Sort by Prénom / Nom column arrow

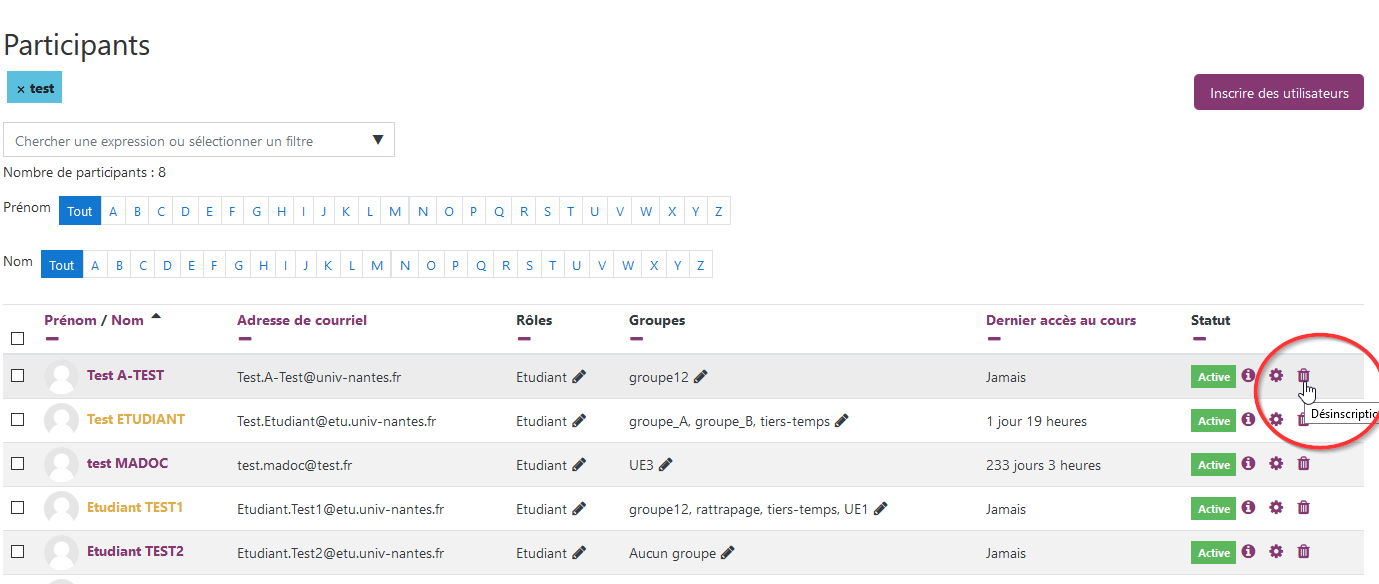(x=156, y=318)
